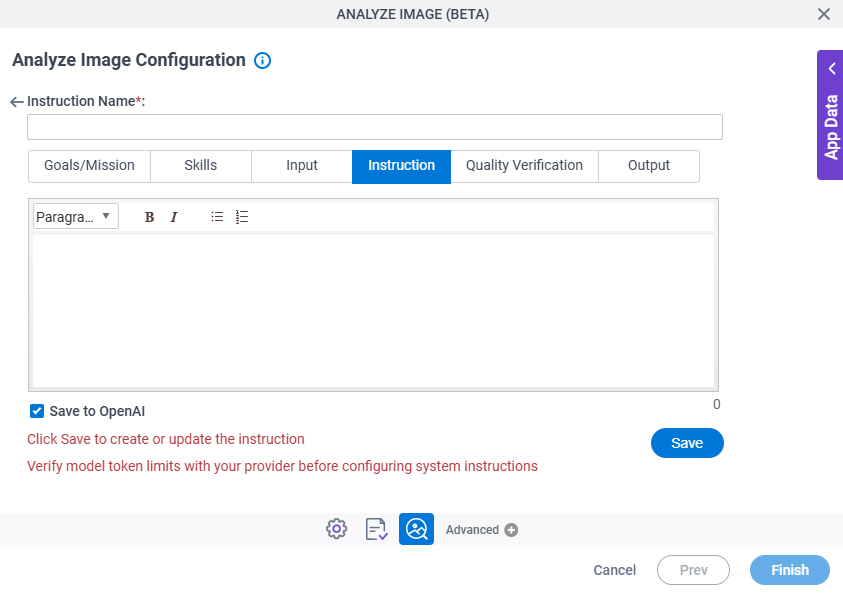This screenshot has height=594, width=843.
Task: Click the Save button
Action: pos(687,443)
